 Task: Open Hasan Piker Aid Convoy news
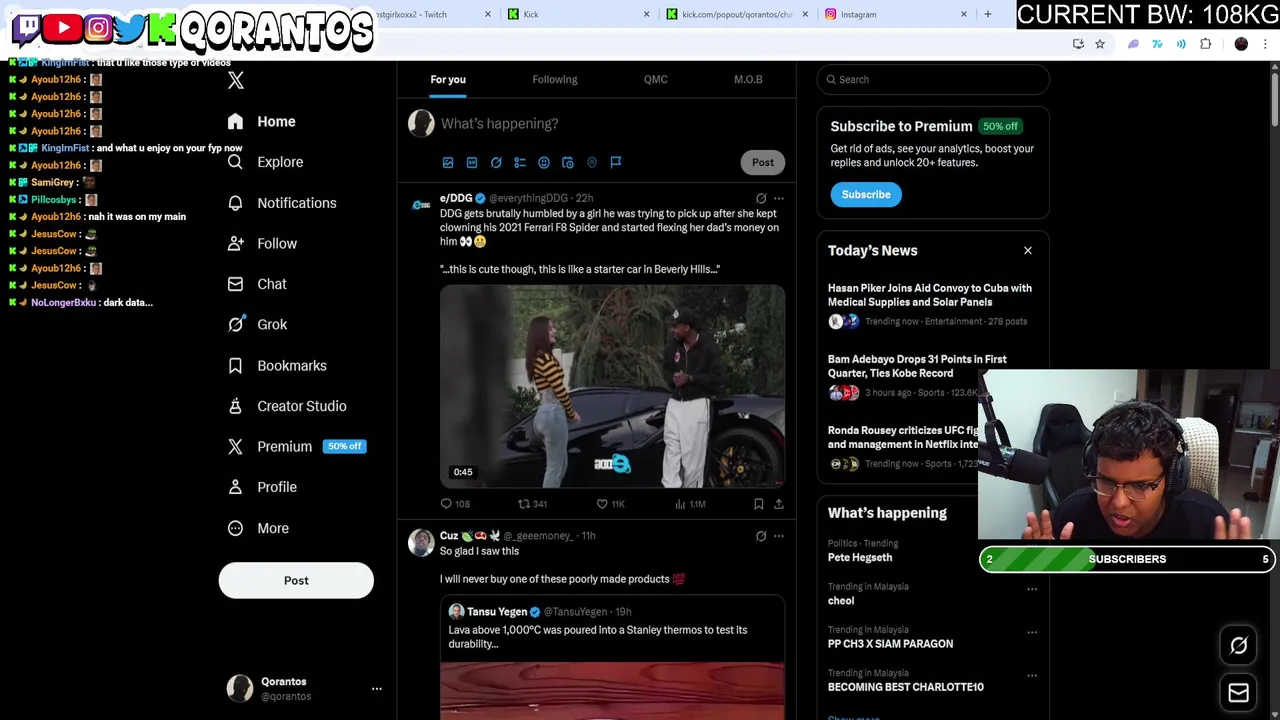[x=930, y=304]
